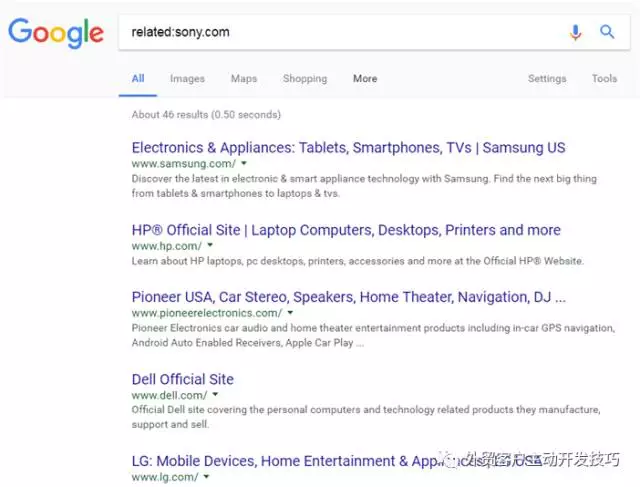The height and width of the screenshot is (487, 640).
Task: Click the About 46 results count text
Action: click(x=206, y=115)
